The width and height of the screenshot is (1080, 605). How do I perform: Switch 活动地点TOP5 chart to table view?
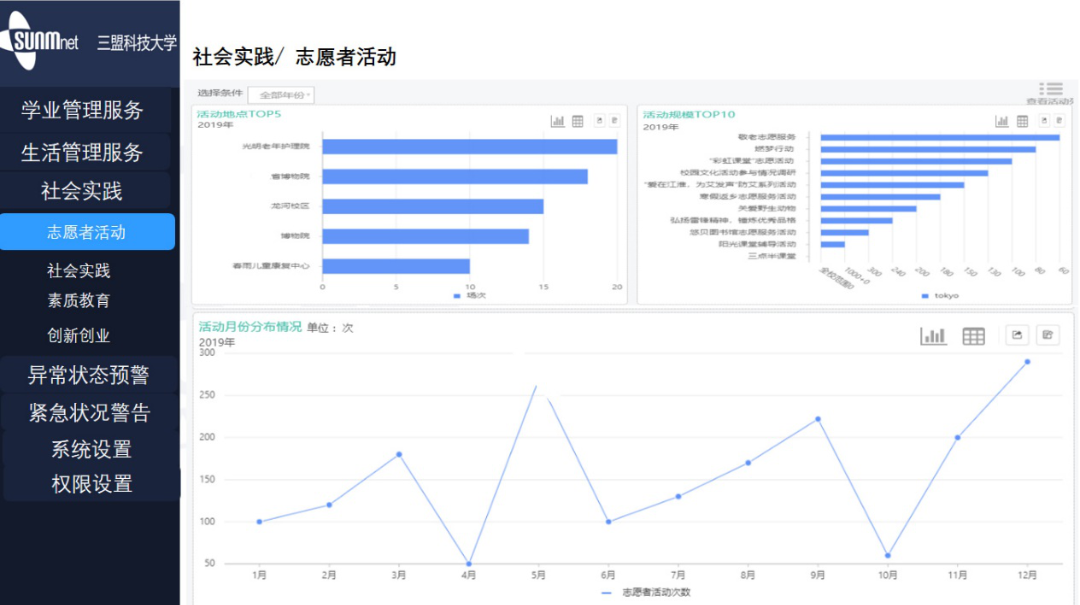pos(577,120)
